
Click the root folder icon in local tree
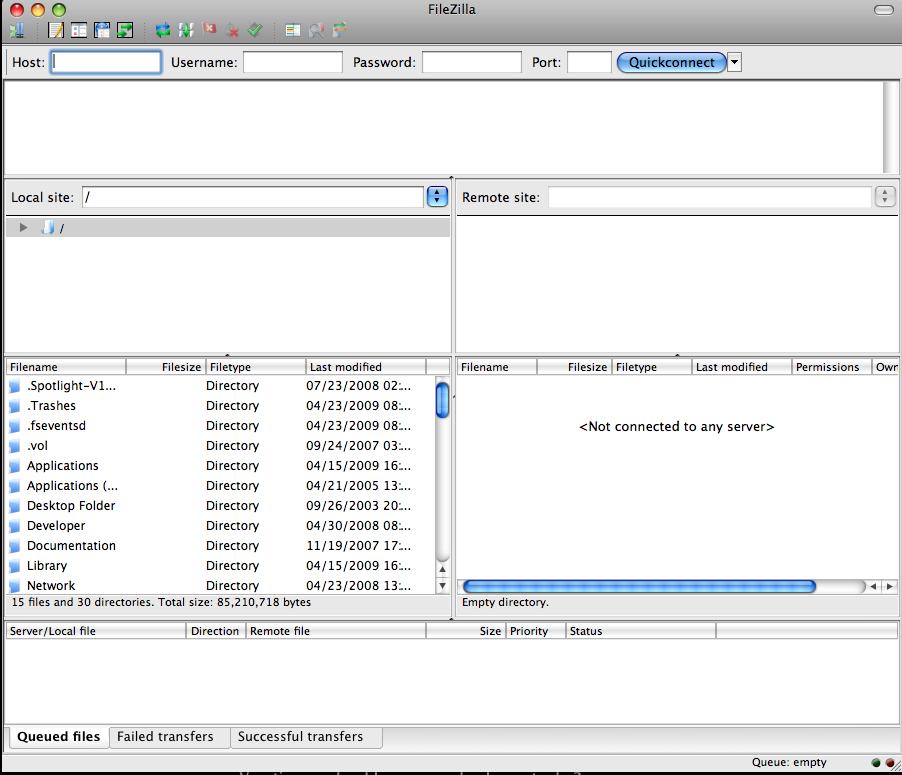(48, 228)
